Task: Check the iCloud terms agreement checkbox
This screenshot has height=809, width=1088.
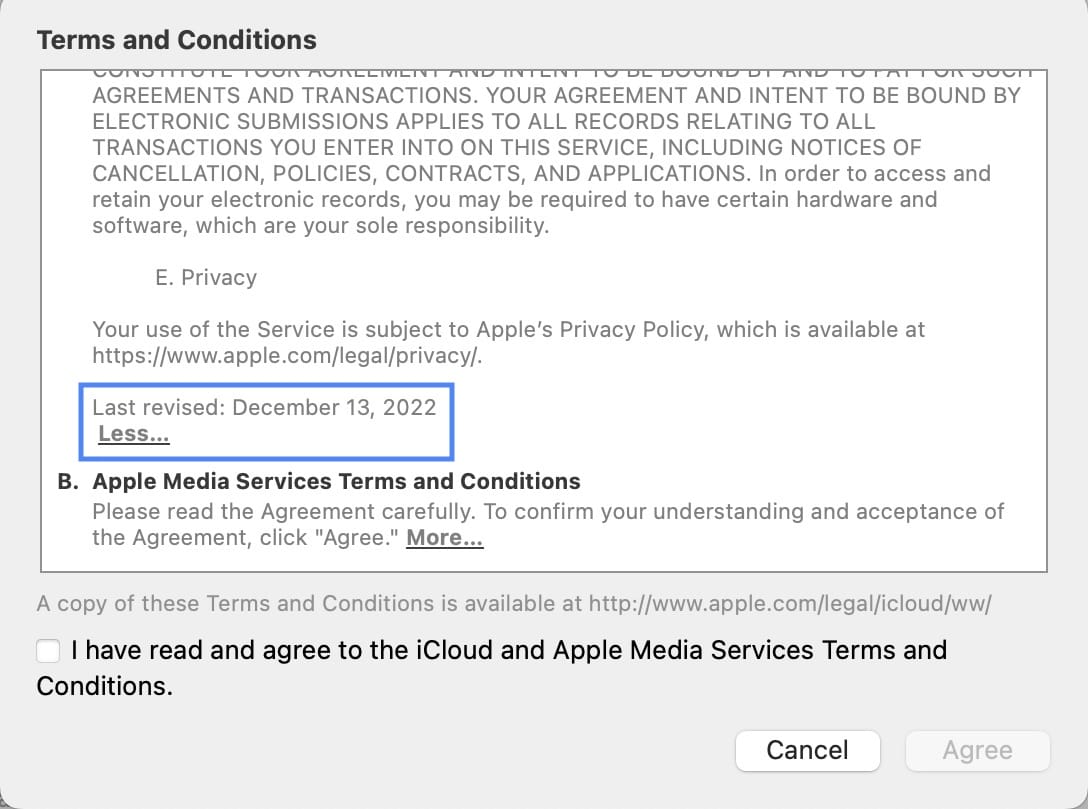Action: 47,650
